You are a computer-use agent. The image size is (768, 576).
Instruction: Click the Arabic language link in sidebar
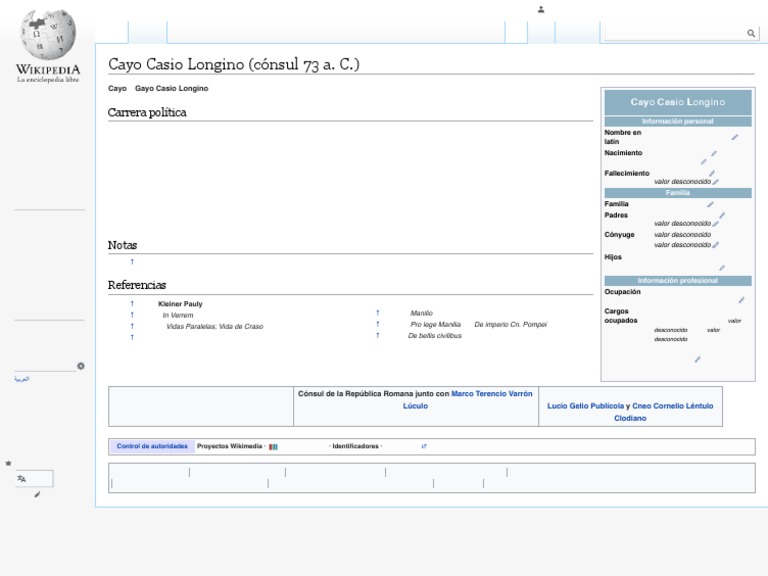(21, 381)
